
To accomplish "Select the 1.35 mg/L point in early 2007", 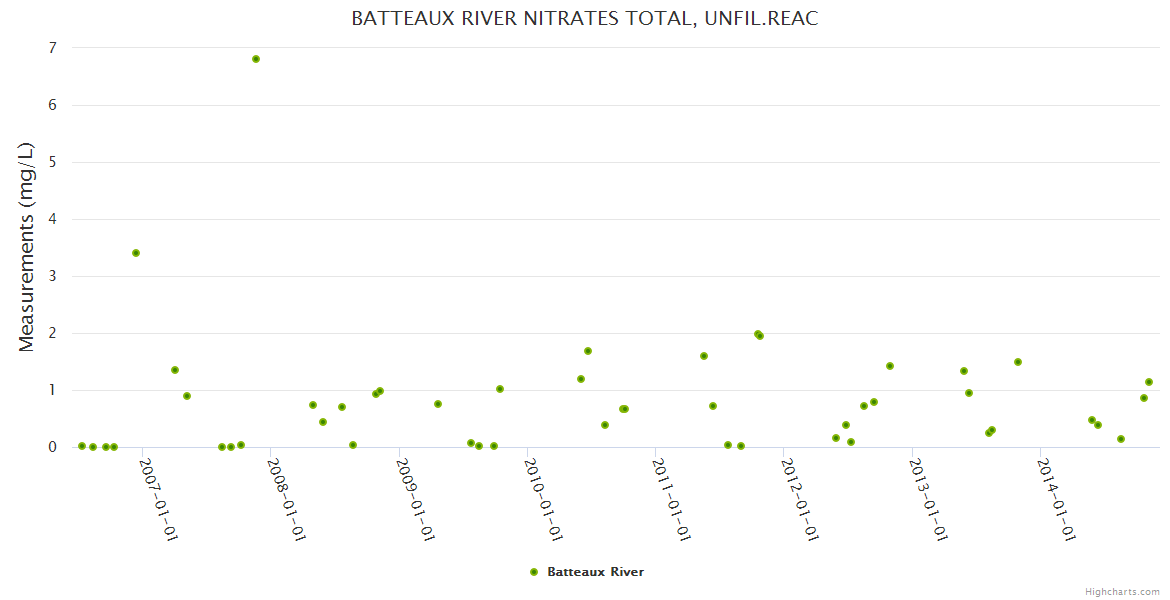I will 175,370.
